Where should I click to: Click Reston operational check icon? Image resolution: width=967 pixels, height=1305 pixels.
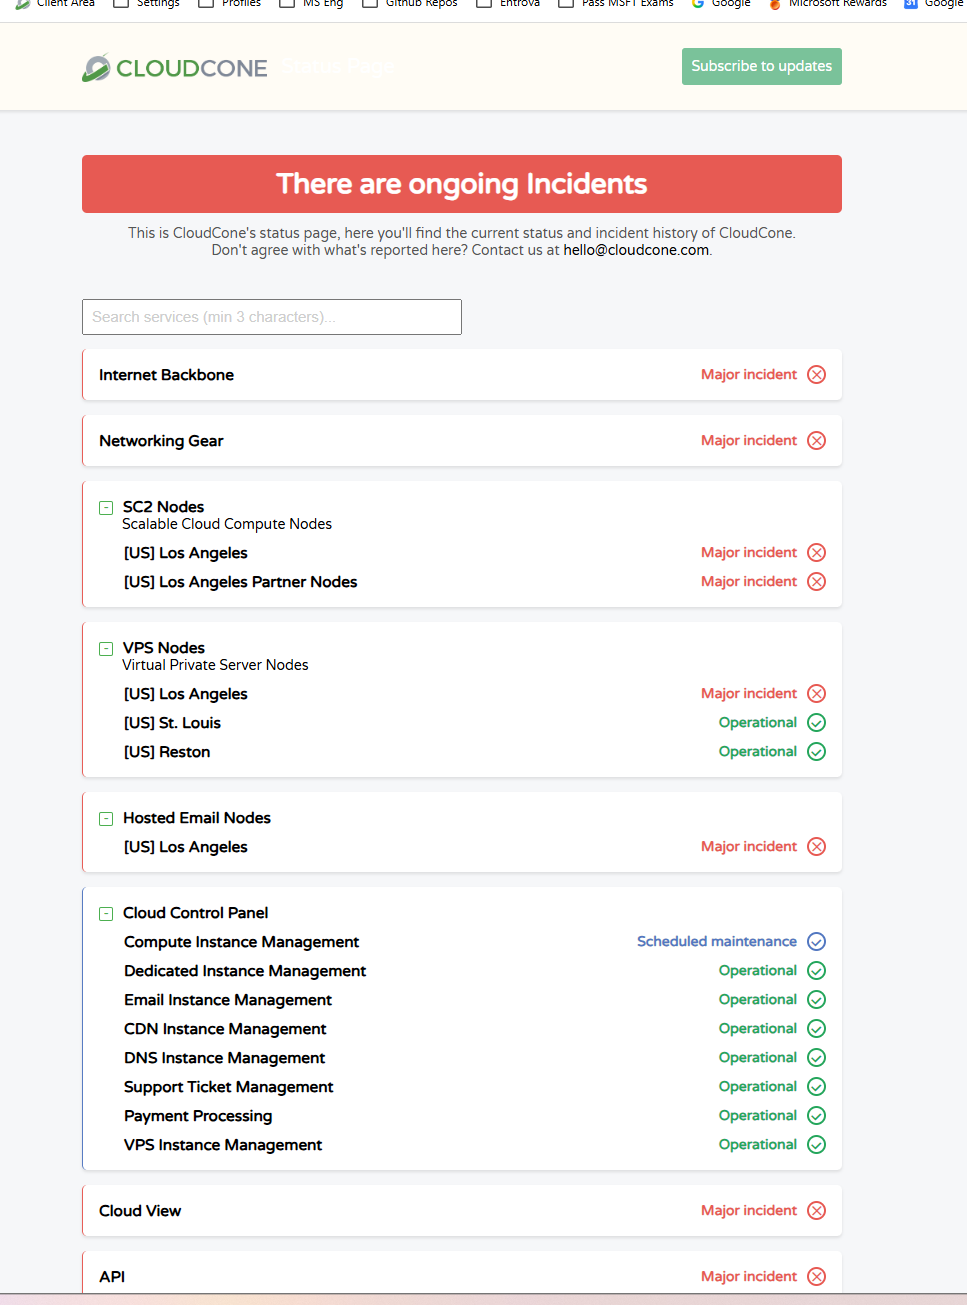coord(817,752)
